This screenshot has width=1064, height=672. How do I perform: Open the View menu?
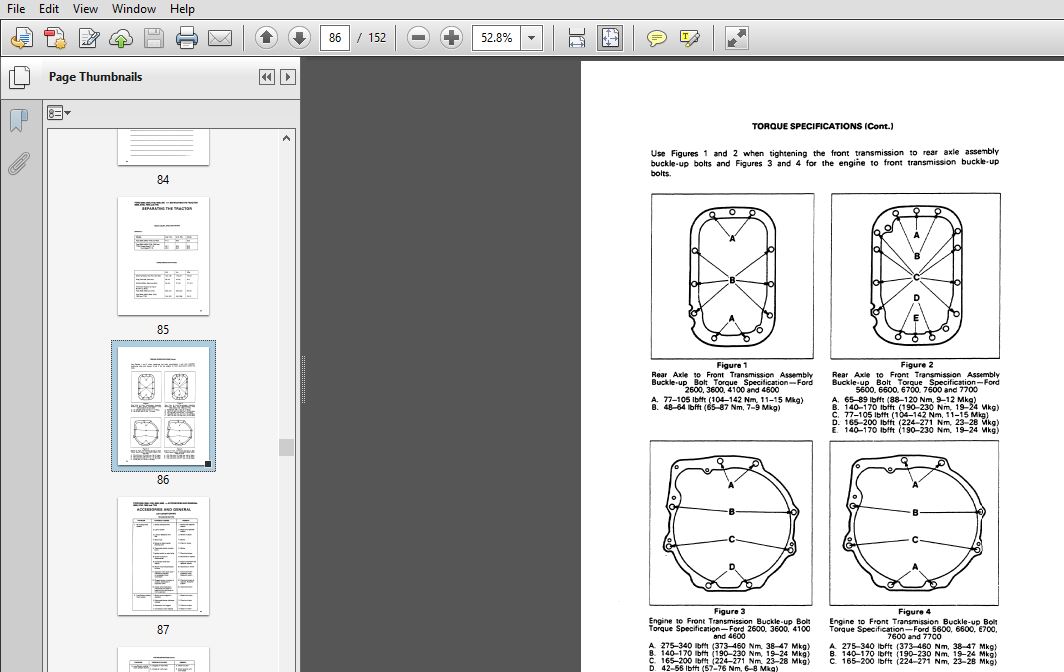pos(85,9)
